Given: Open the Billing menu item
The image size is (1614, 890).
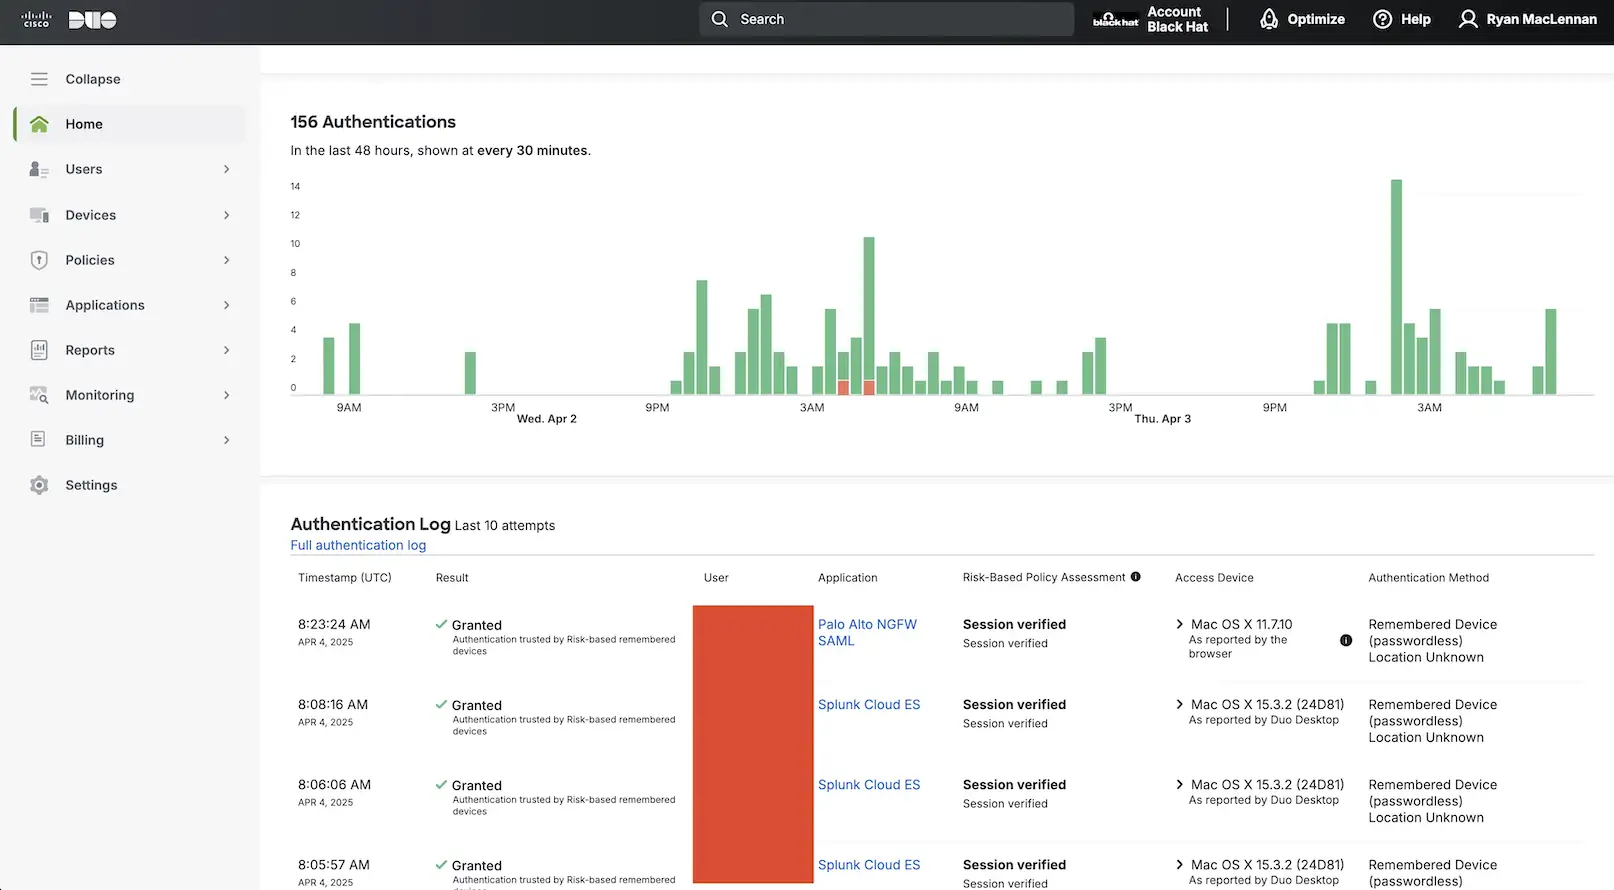Looking at the screenshot, I should click(85, 440).
